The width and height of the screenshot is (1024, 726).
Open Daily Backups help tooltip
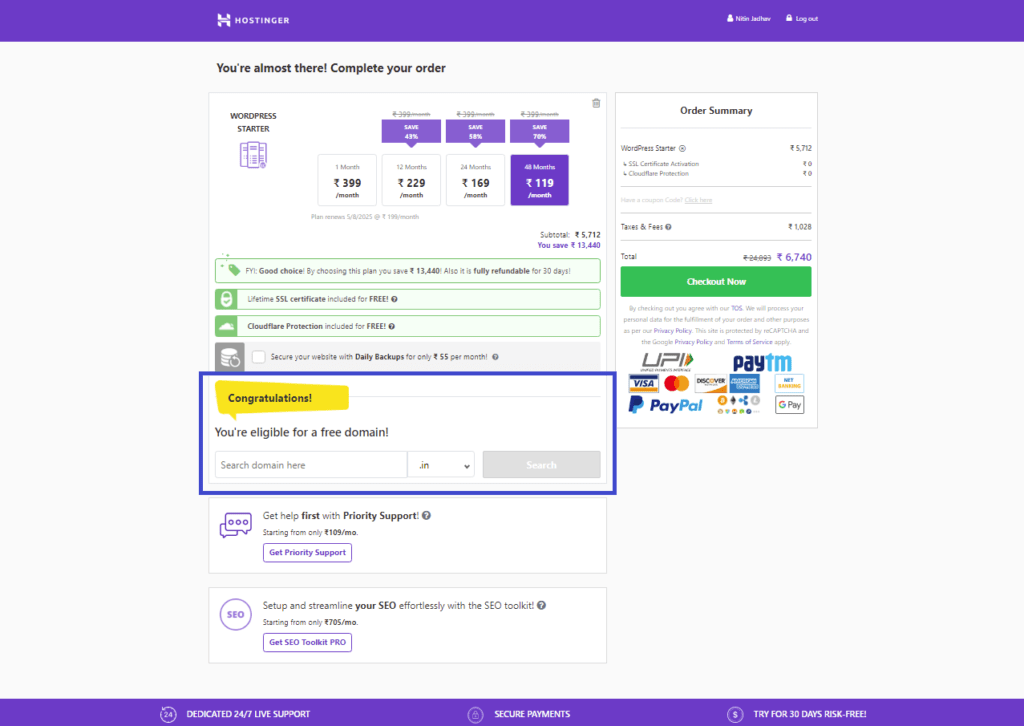[x=495, y=357]
